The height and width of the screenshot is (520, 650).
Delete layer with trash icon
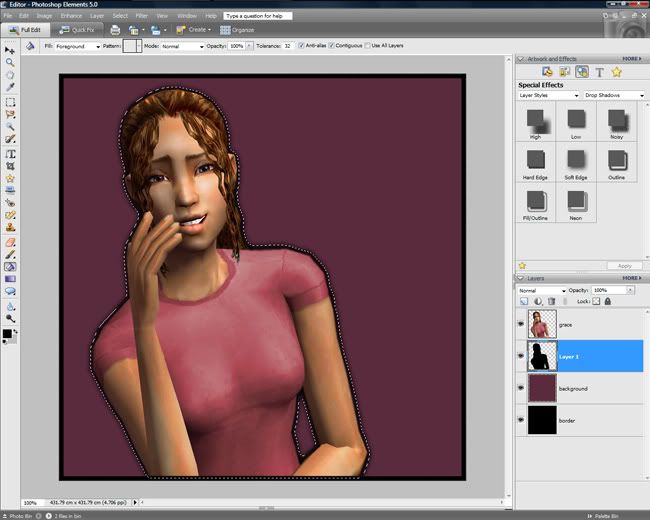click(551, 301)
